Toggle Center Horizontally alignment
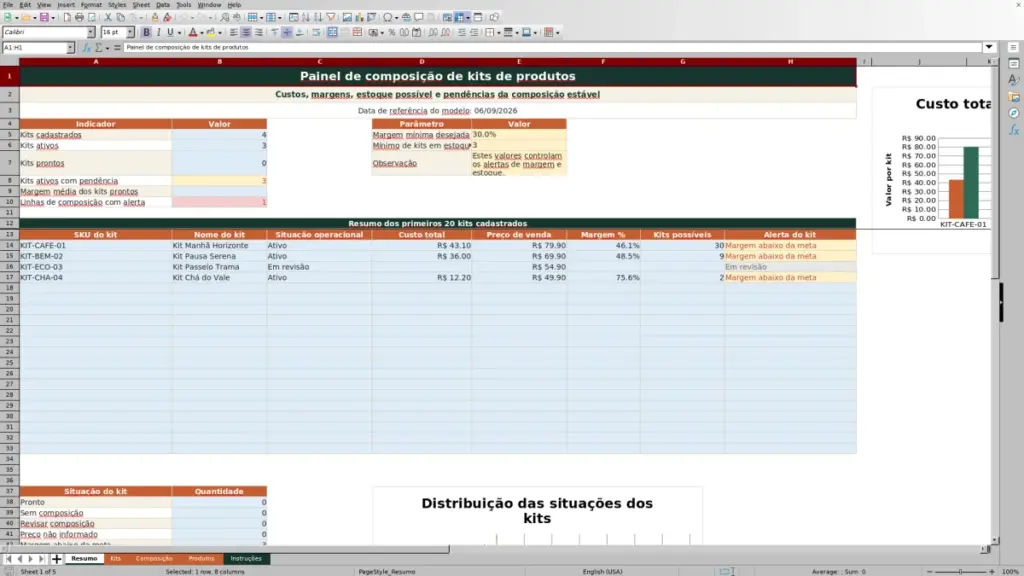 pos(246,33)
